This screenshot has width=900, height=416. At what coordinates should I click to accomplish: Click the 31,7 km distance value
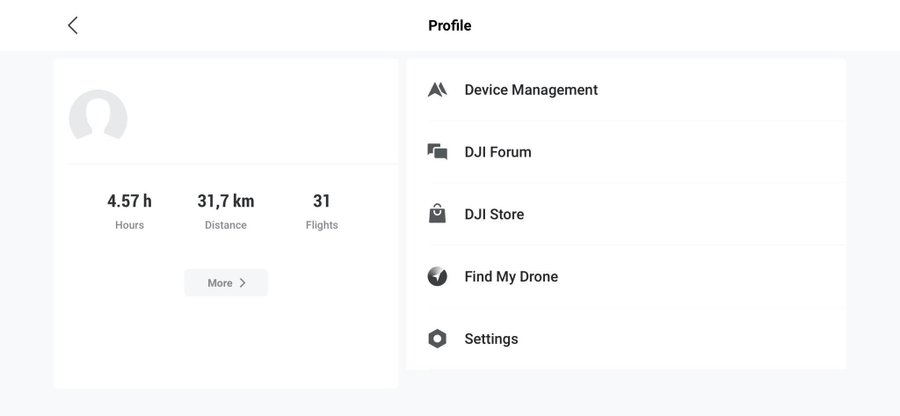tap(226, 201)
